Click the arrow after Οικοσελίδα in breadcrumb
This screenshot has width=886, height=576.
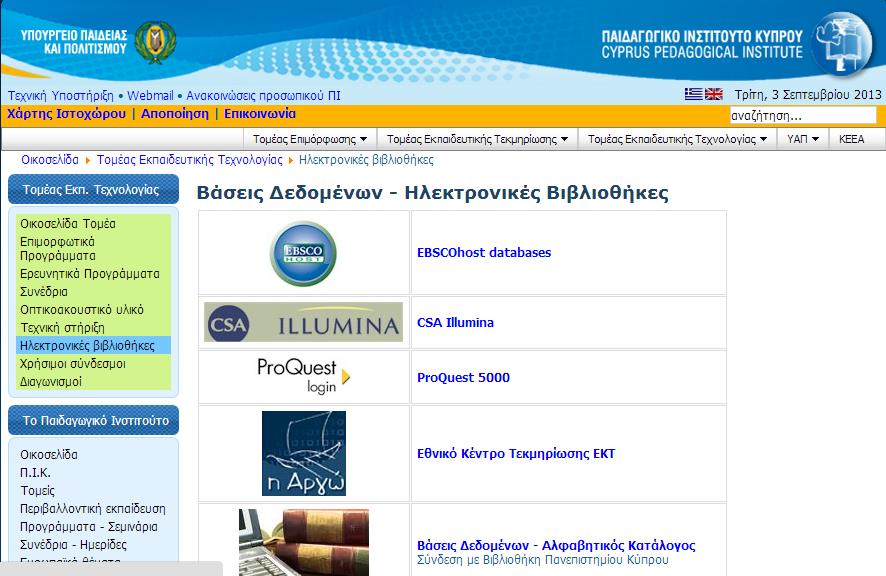[88, 161]
